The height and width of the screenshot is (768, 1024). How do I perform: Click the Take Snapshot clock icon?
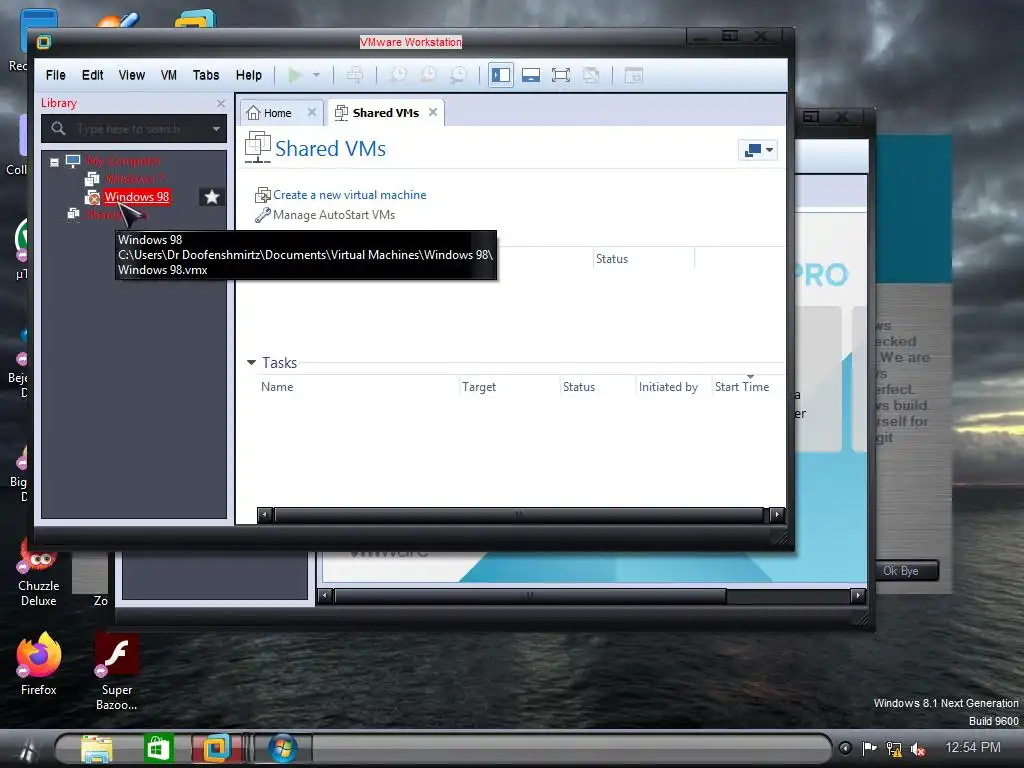click(x=398, y=75)
